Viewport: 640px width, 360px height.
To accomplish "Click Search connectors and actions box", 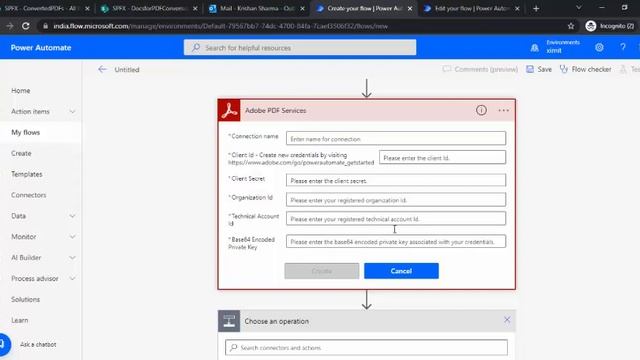I will point(367,348).
